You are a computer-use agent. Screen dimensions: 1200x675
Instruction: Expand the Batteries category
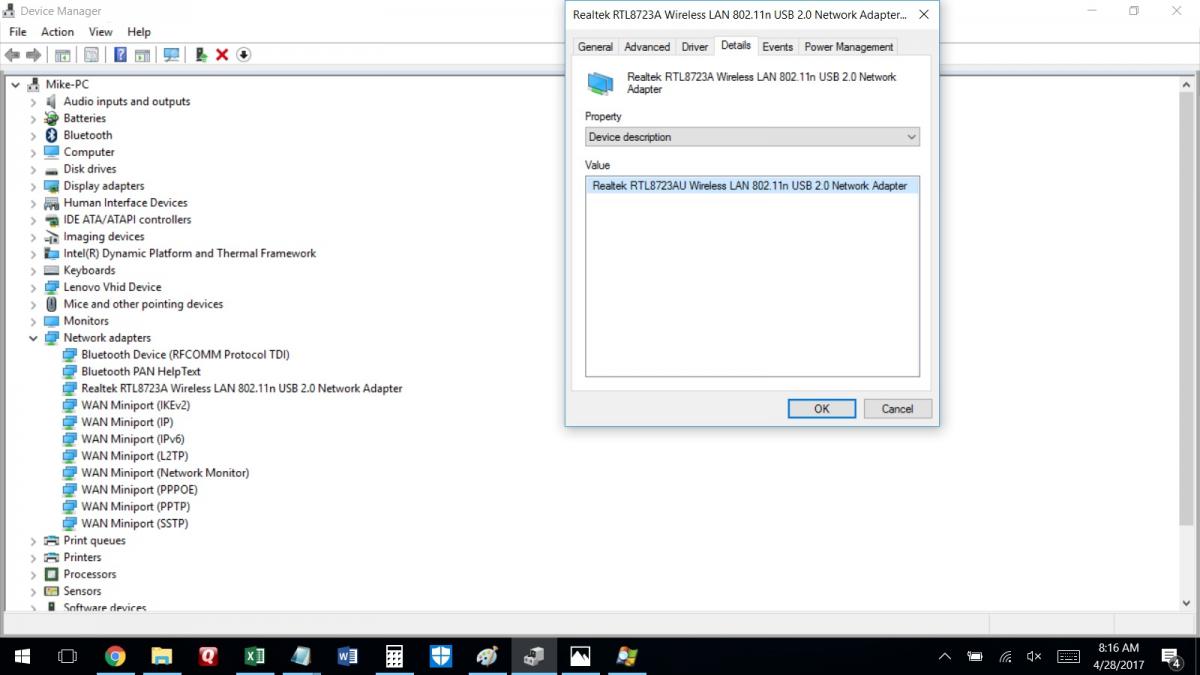pos(34,118)
